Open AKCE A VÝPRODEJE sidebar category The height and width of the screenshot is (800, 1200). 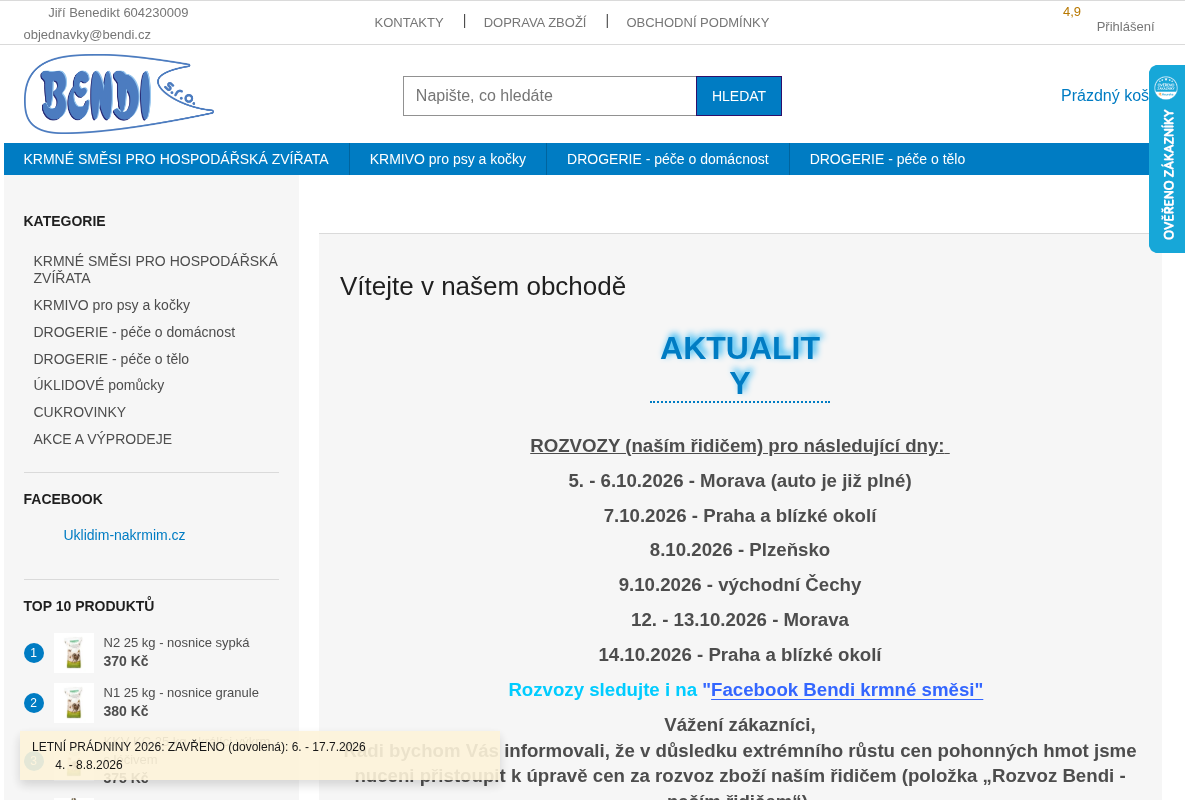(103, 439)
